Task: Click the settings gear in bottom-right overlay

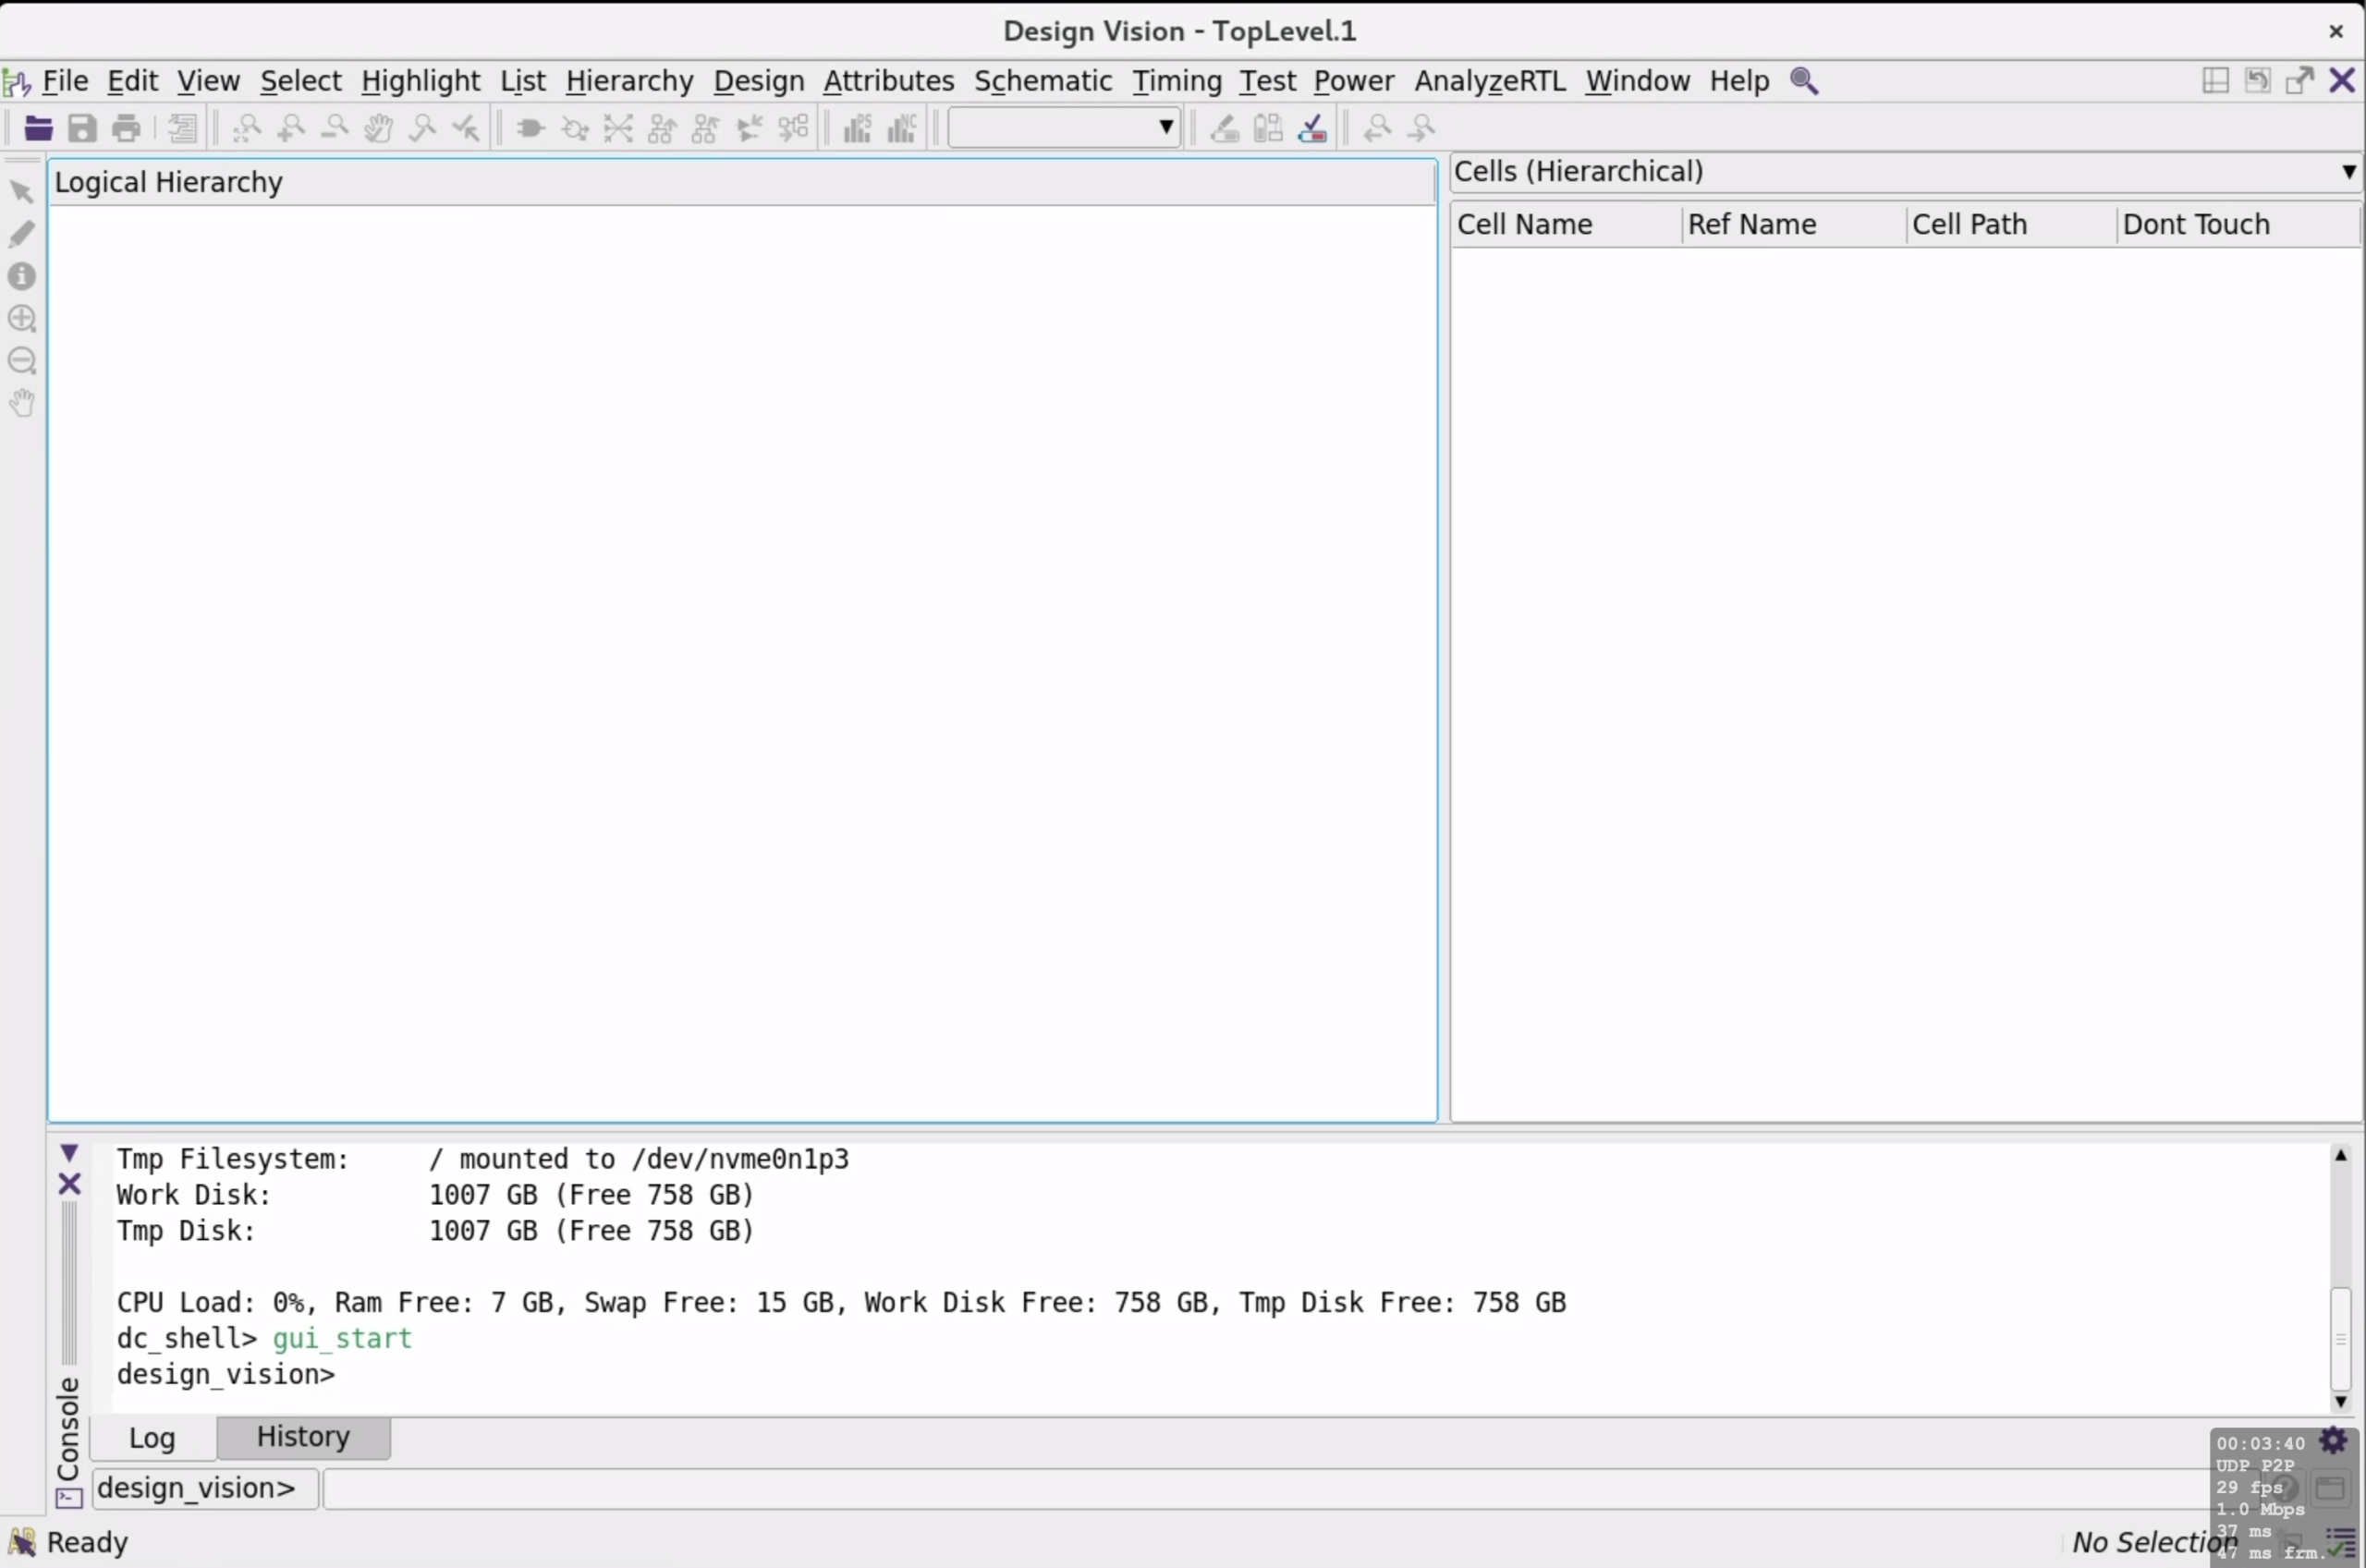Action: point(2332,1440)
